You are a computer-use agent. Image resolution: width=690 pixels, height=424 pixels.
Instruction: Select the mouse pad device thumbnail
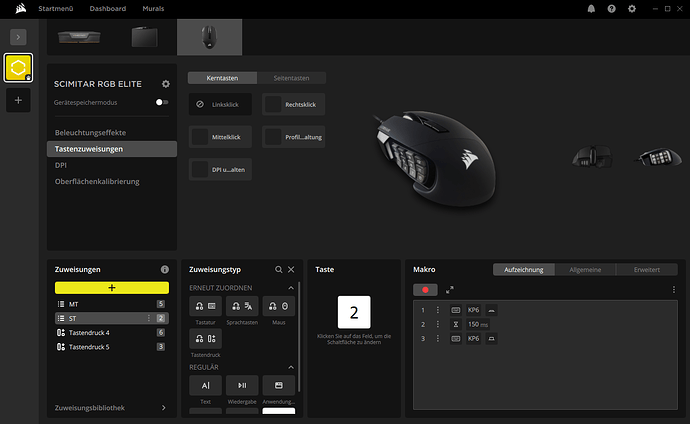coord(144,37)
